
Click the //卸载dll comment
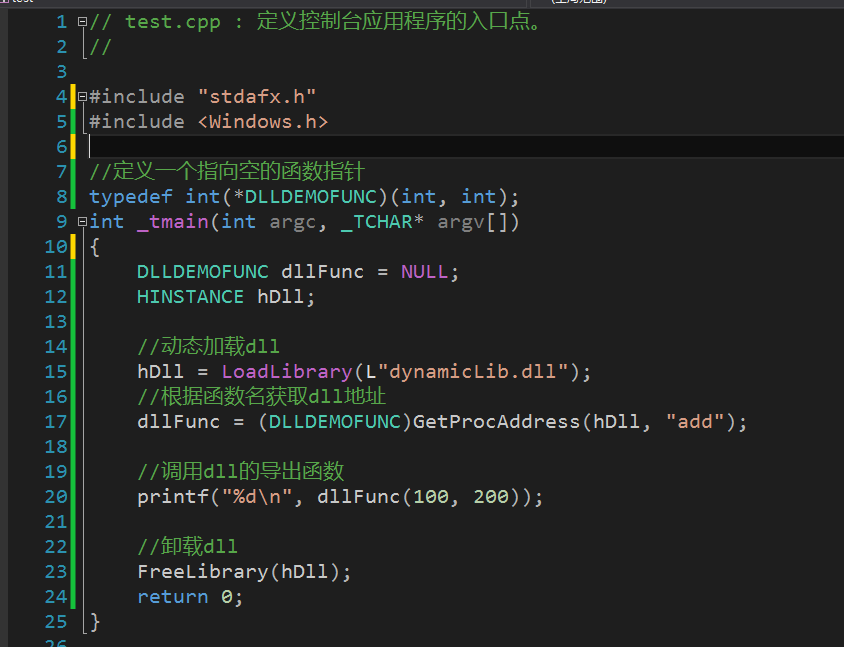point(187,546)
